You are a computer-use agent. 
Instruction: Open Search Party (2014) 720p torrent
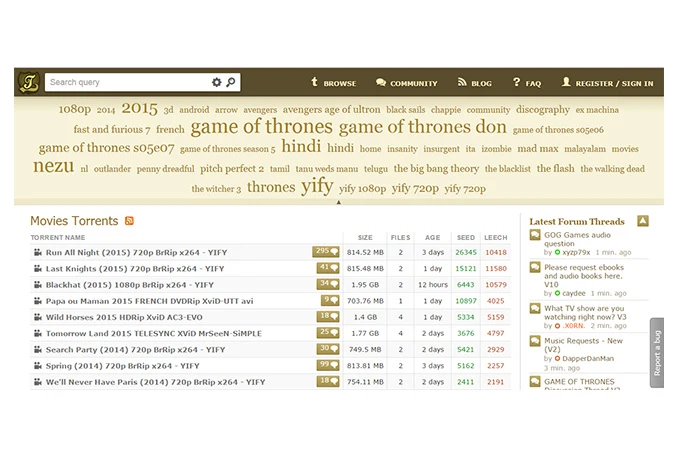[x=135, y=349]
